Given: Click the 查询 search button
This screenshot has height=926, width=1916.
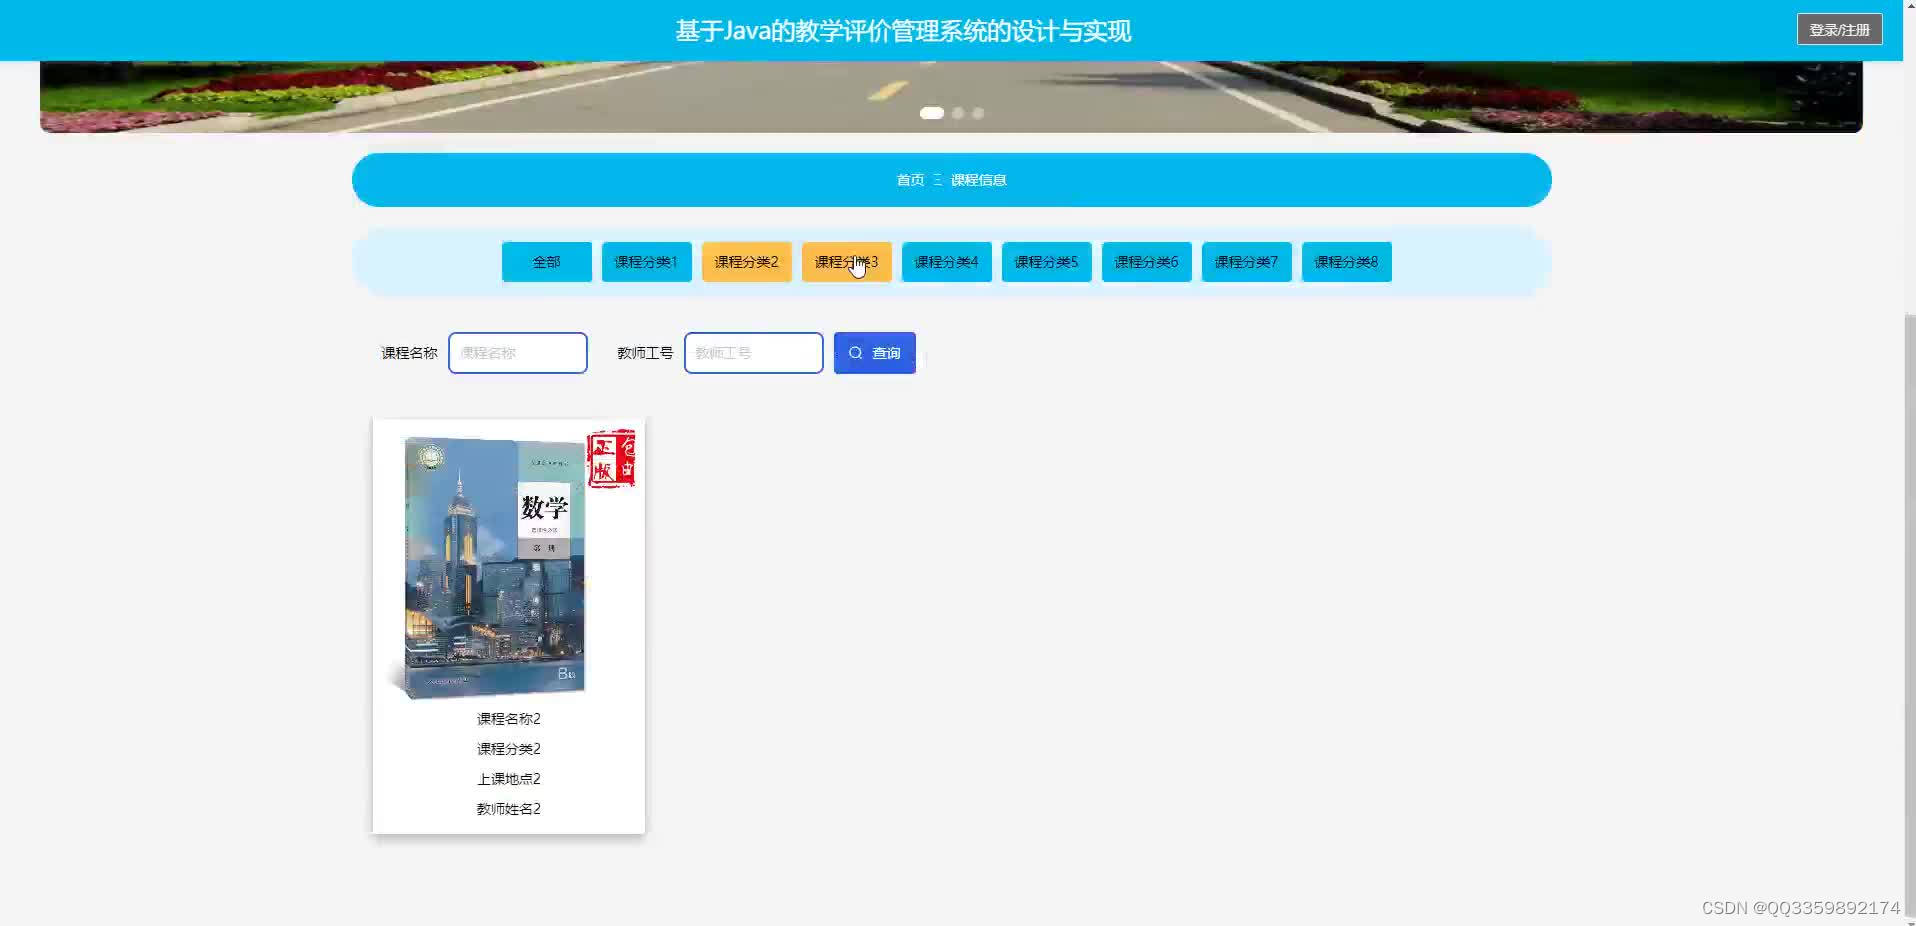Looking at the screenshot, I should [875, 353].
